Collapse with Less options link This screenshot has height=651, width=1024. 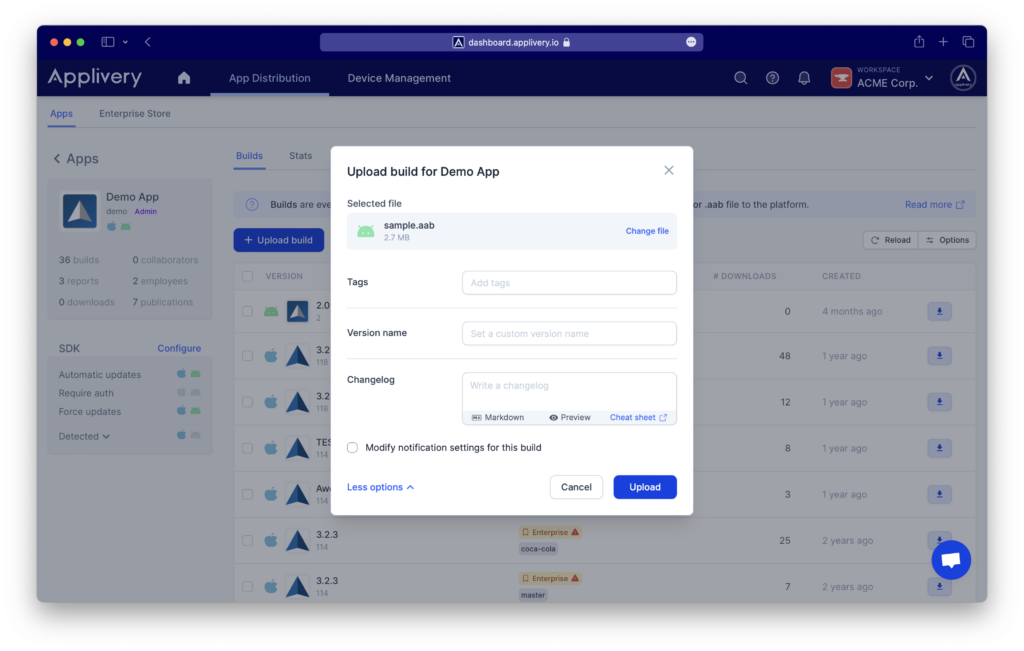point(380,487)
